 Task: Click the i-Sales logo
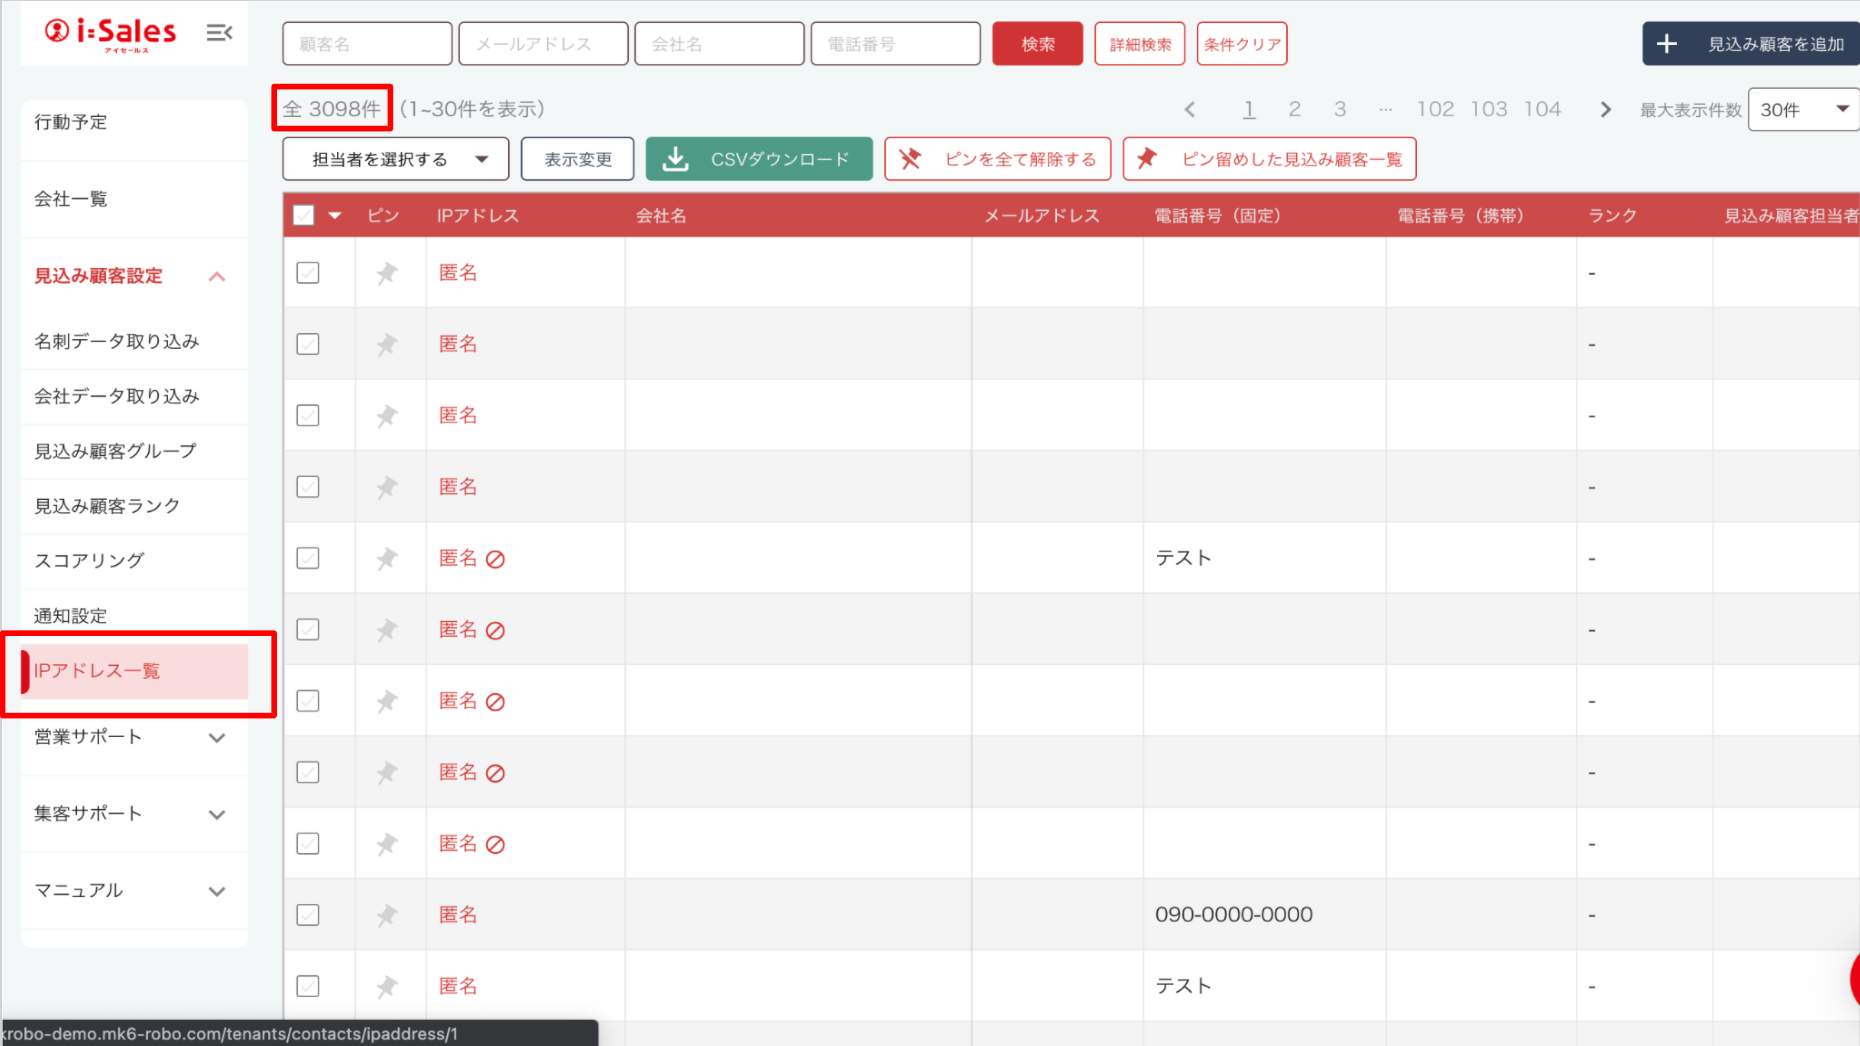point(111,33)
